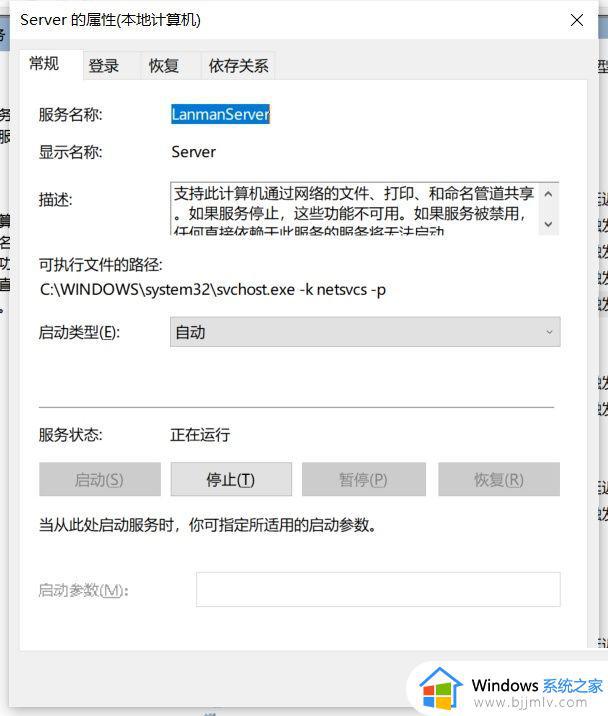The height and width of the screenshot is (716, 608).
Task: Click the 启动类型(E) label
Action: pos(79,332)
